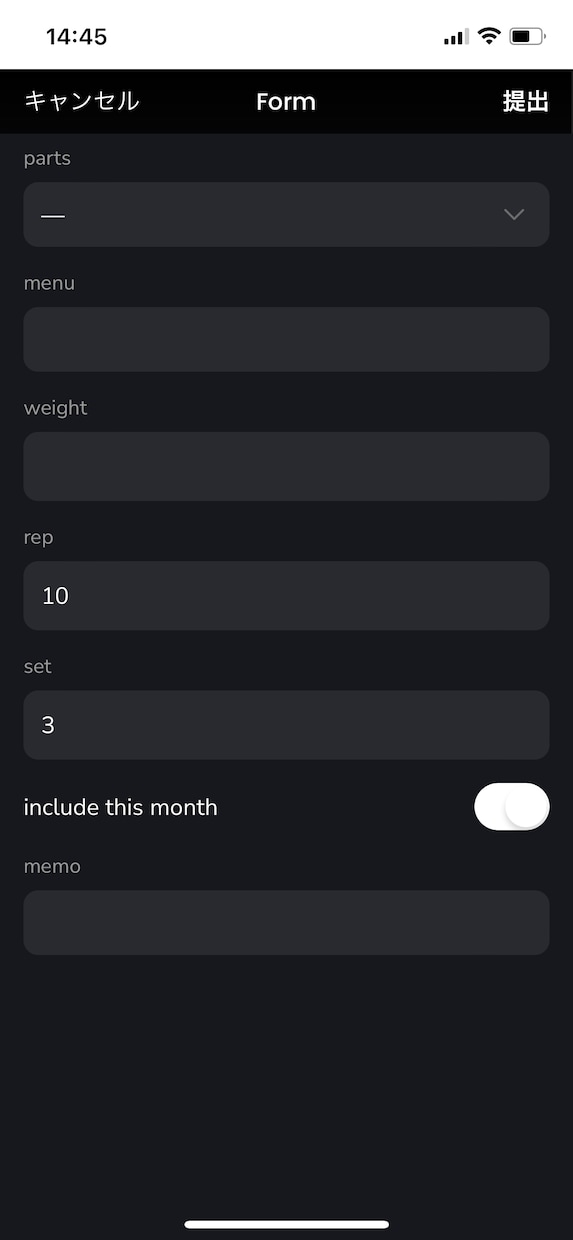Tap the キャンセル button

pos(81,101)
